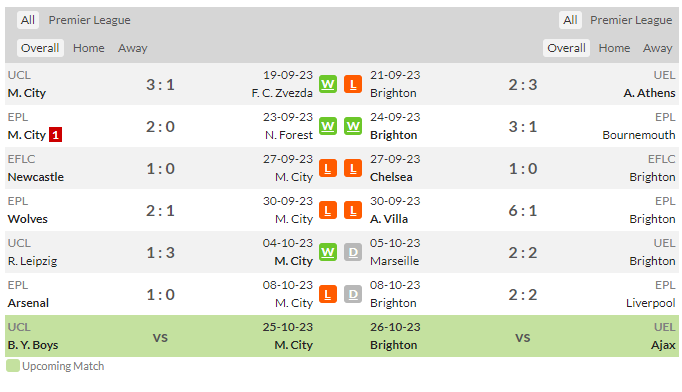The width and height of the screenshot is (682, 392).
Task: Switch the left panel to Premier League
Action: (x=90, y=20)
